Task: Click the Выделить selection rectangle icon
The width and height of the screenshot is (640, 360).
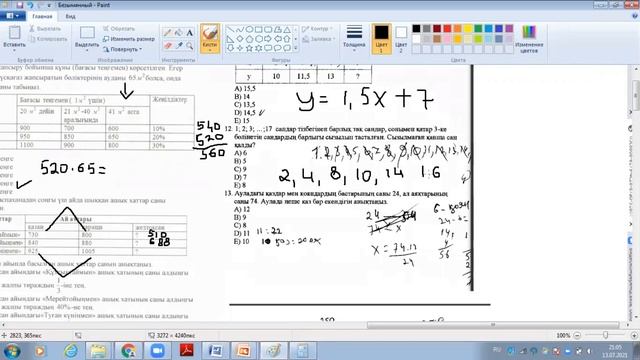Action: click(x=87, y=33)
